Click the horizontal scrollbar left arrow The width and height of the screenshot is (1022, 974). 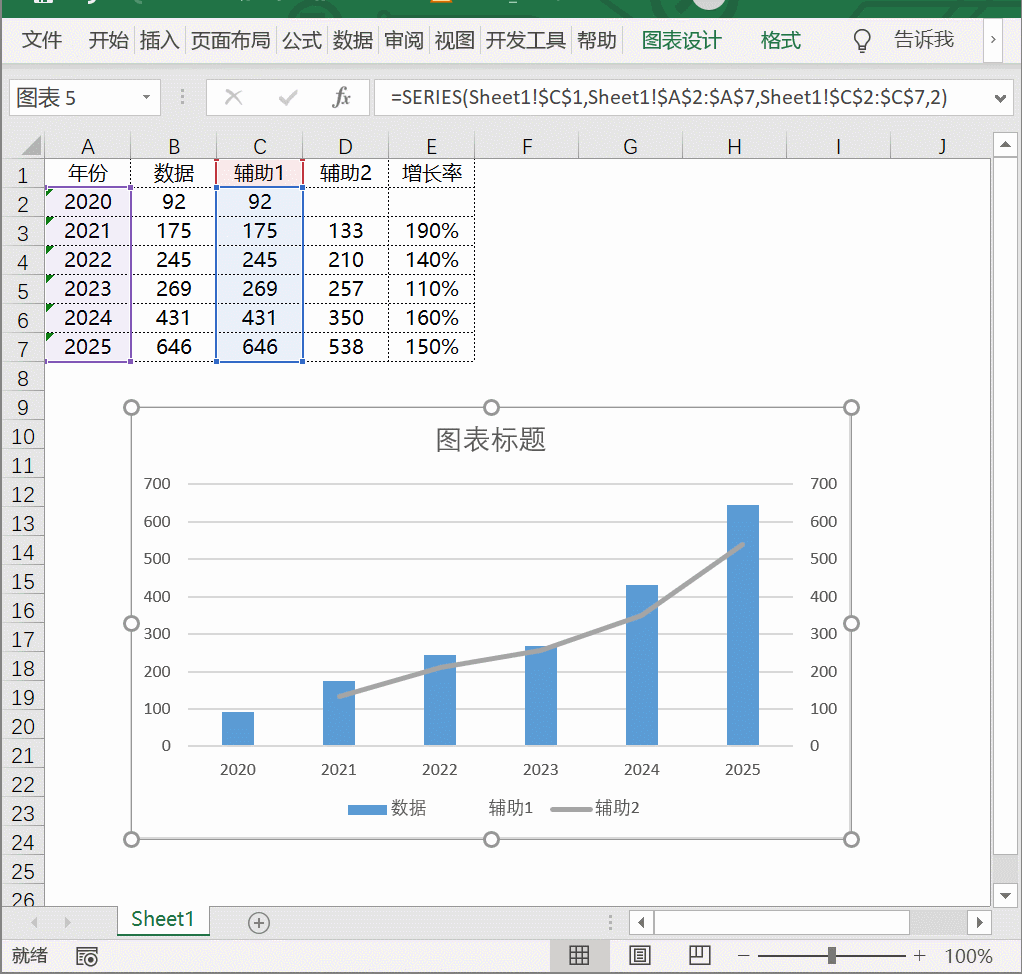point(641,922)
